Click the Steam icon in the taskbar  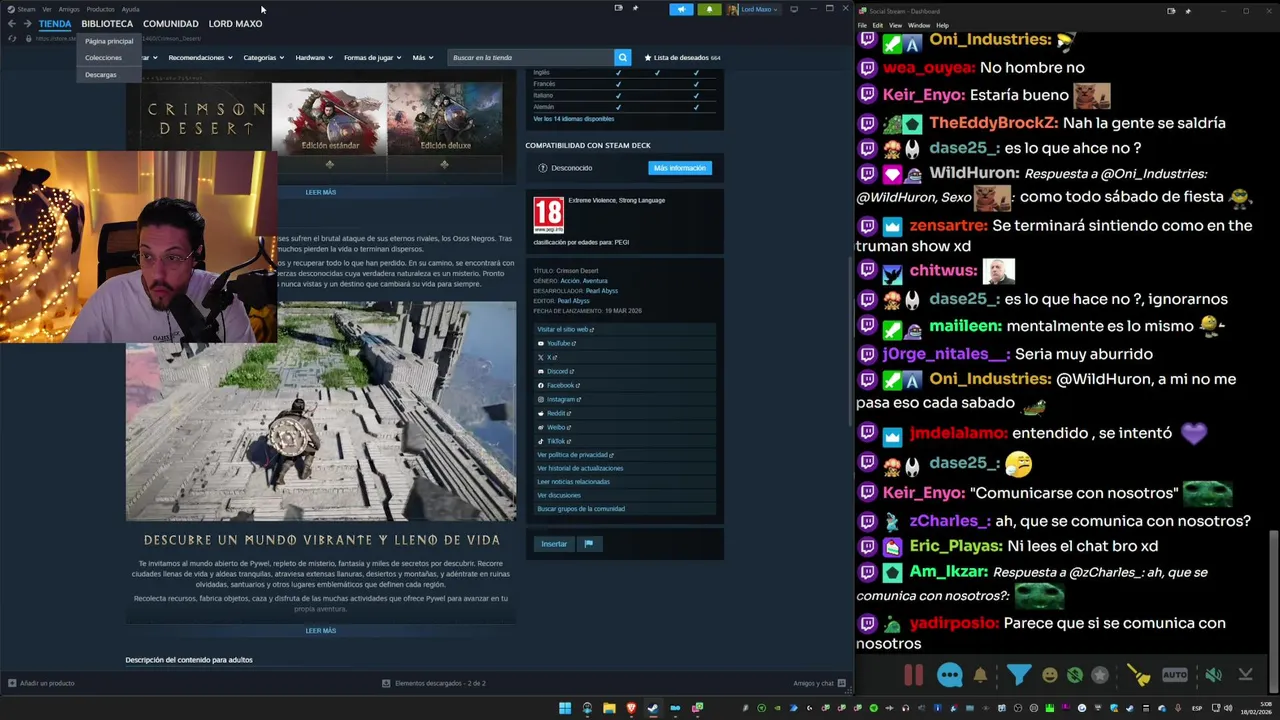coord(653,708)
